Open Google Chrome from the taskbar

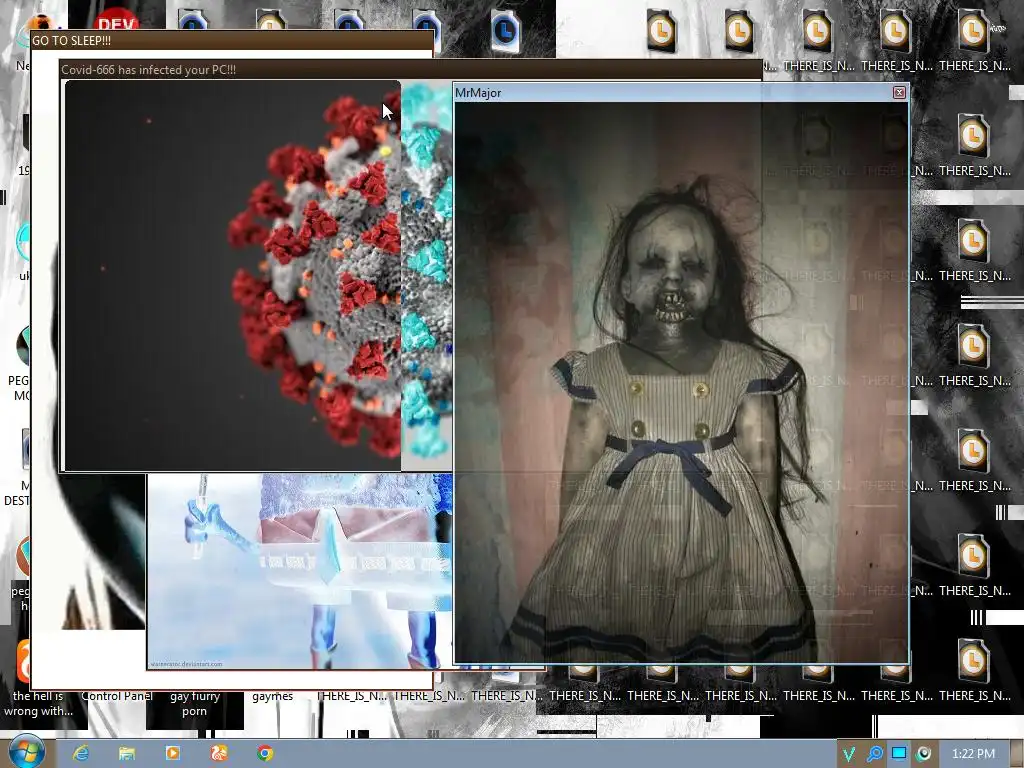(x=264, y=753)
